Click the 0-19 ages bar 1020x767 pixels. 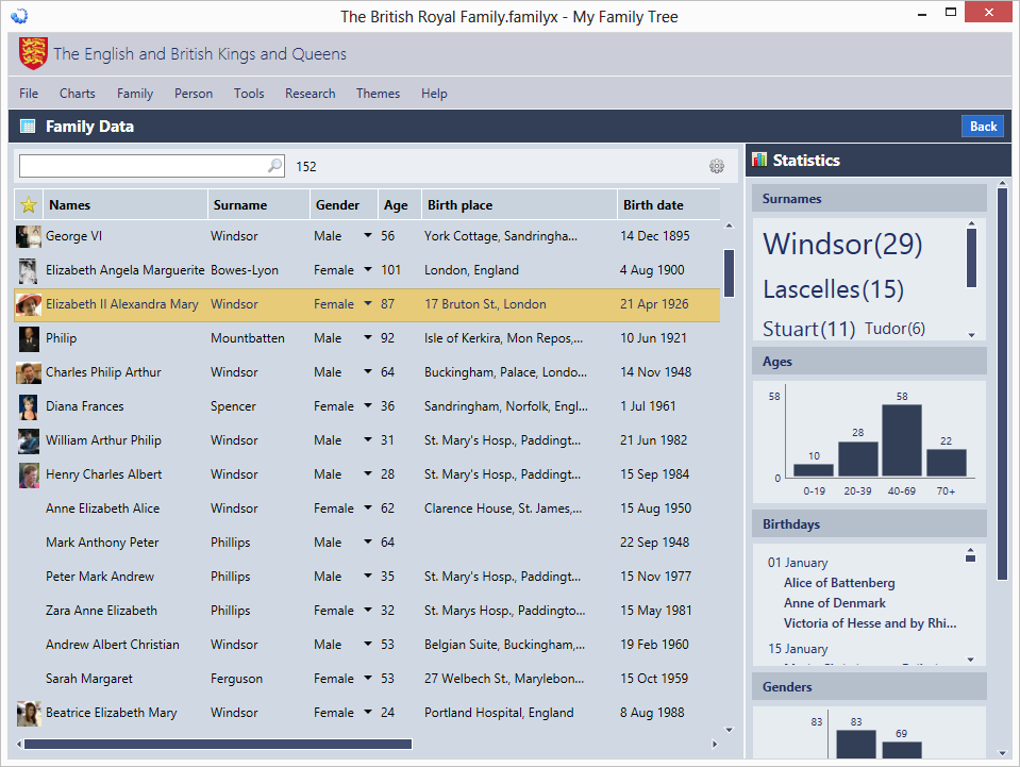click(x=814, y=470)
